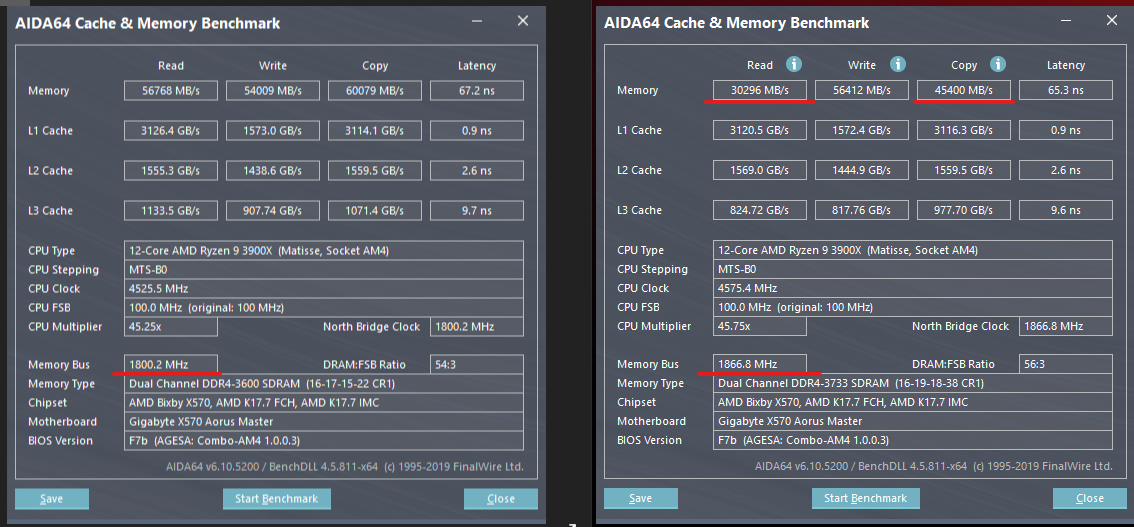Select Memory Latency value 65.3 ns

click(x=1066, y=90)
